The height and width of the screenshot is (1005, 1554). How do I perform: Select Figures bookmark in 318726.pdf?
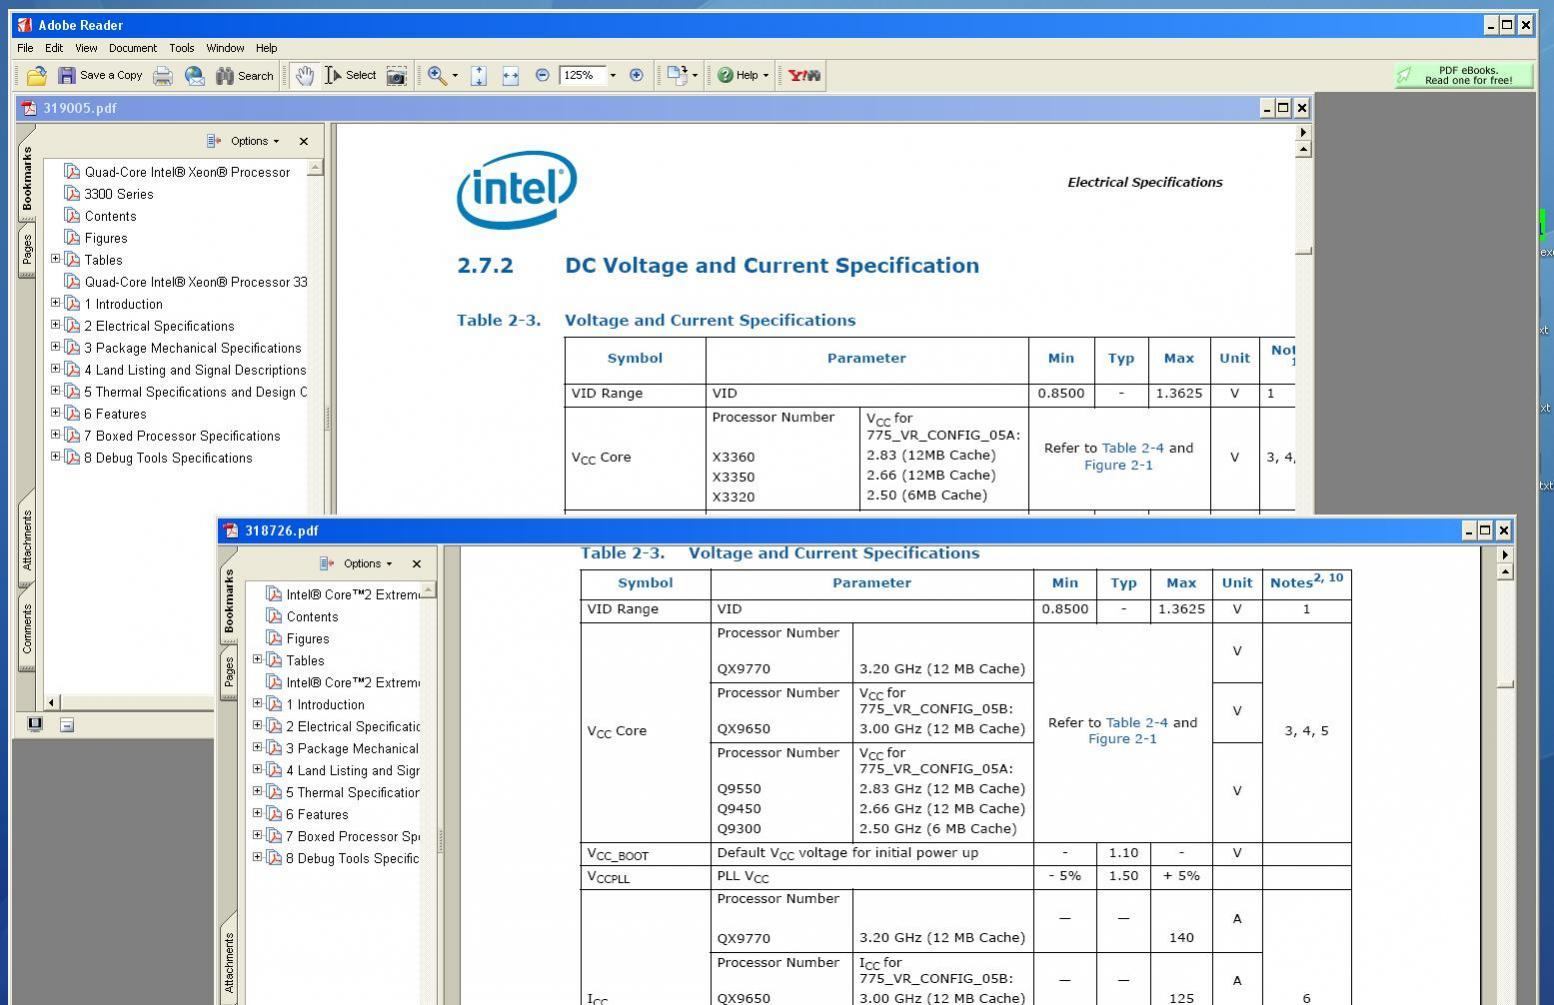tap(308, 639)
